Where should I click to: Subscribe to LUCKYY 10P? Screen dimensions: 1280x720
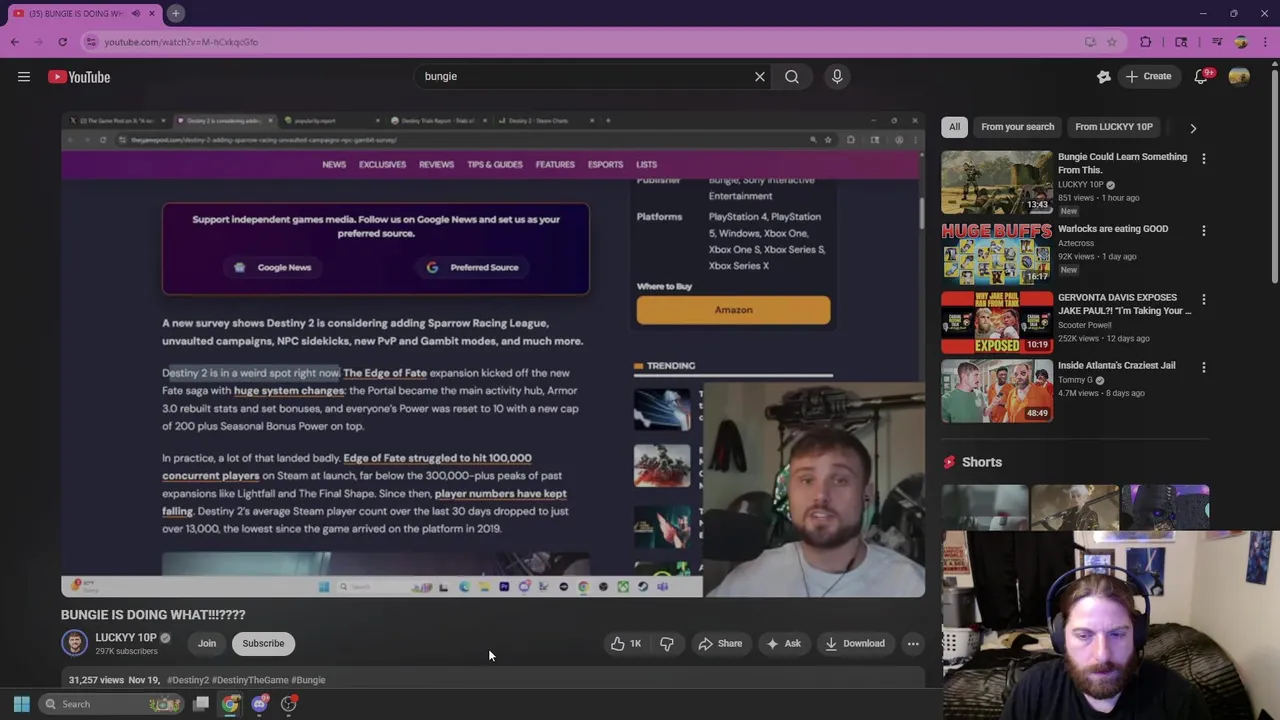(x=263, y=644)
